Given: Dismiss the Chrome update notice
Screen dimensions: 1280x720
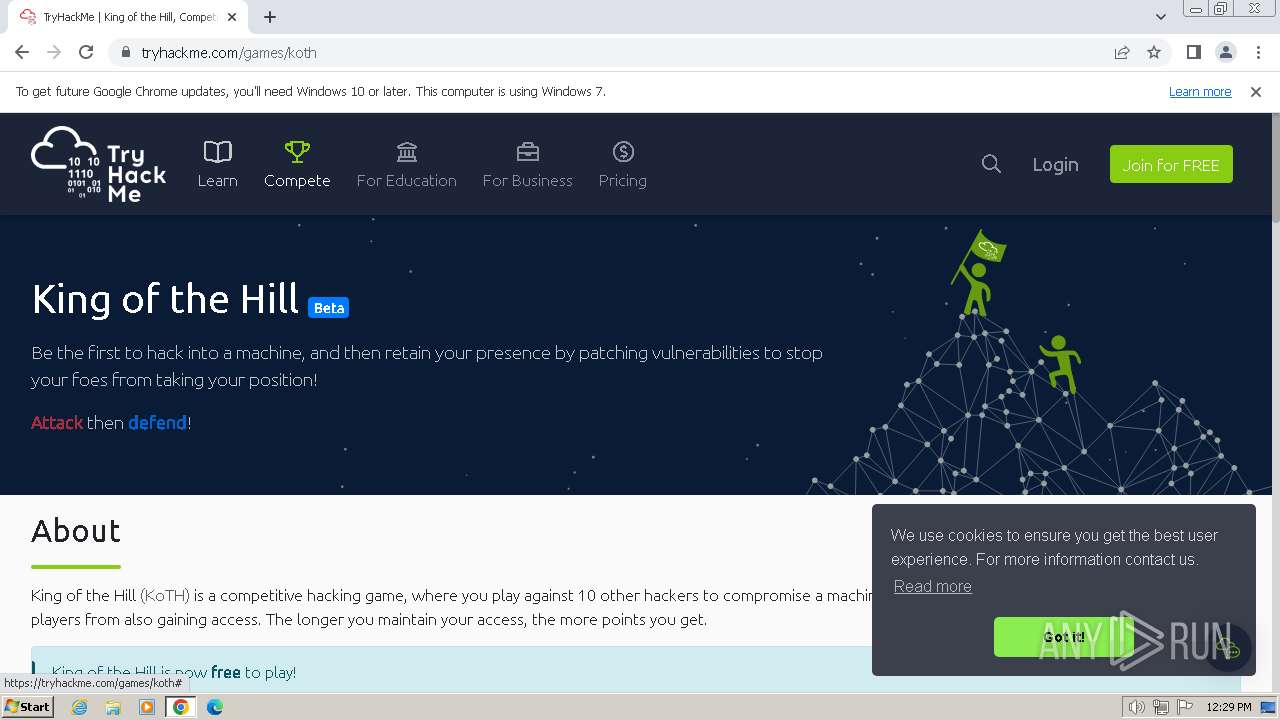Looking at the screenshot, I should [x=1256, y=91].
